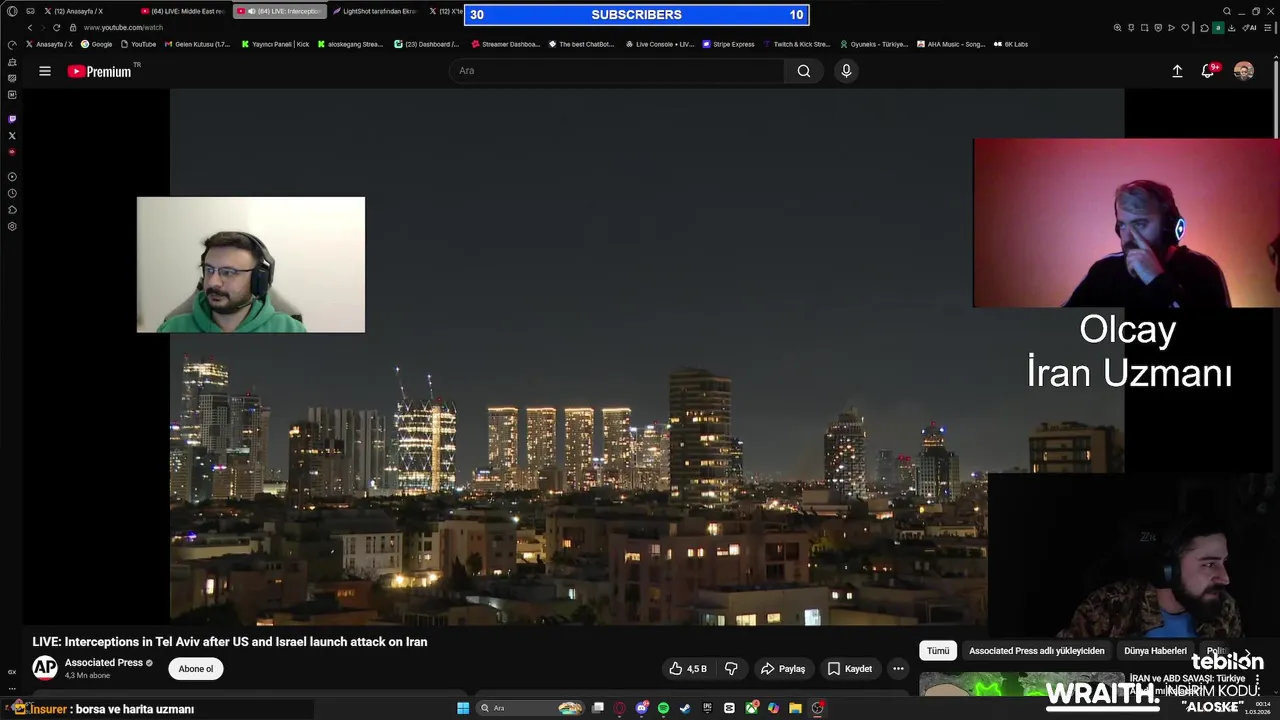The width and height of the screenshot is (1280, 720).
Task: Open Epic Games Launcher from the taskbar
Action: point(707,708)
